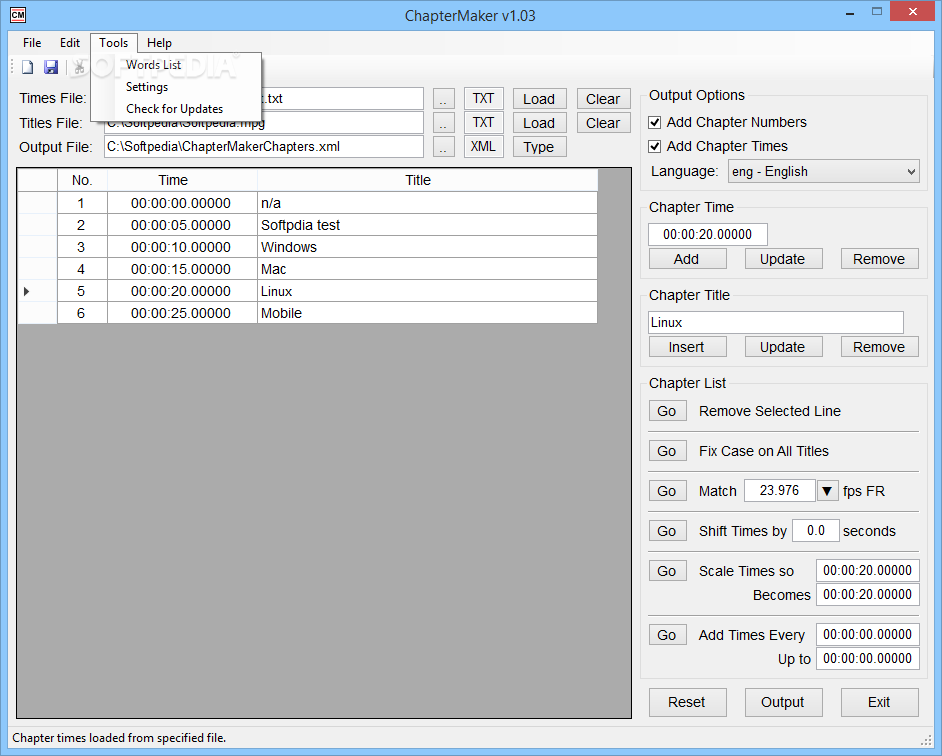Choose Check for Updates menu entry
The width and height of the screenshot is (942, 756).
(x=176, y=109)
